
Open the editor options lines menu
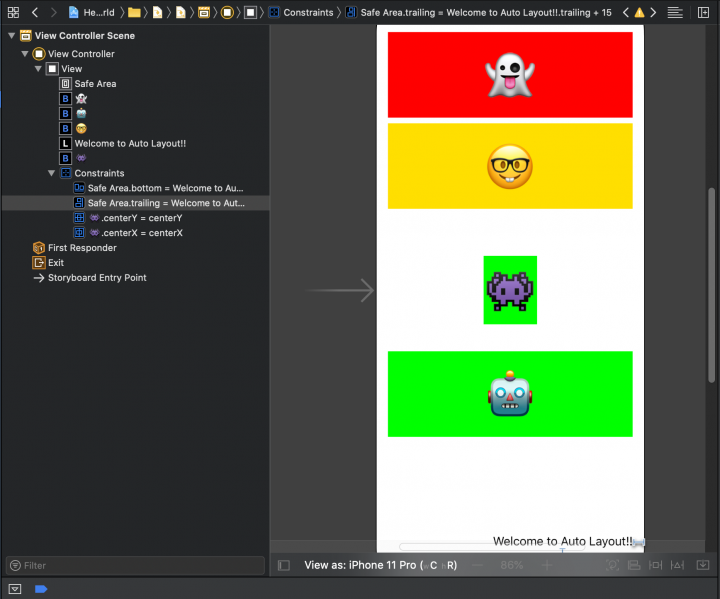[675, 12]
